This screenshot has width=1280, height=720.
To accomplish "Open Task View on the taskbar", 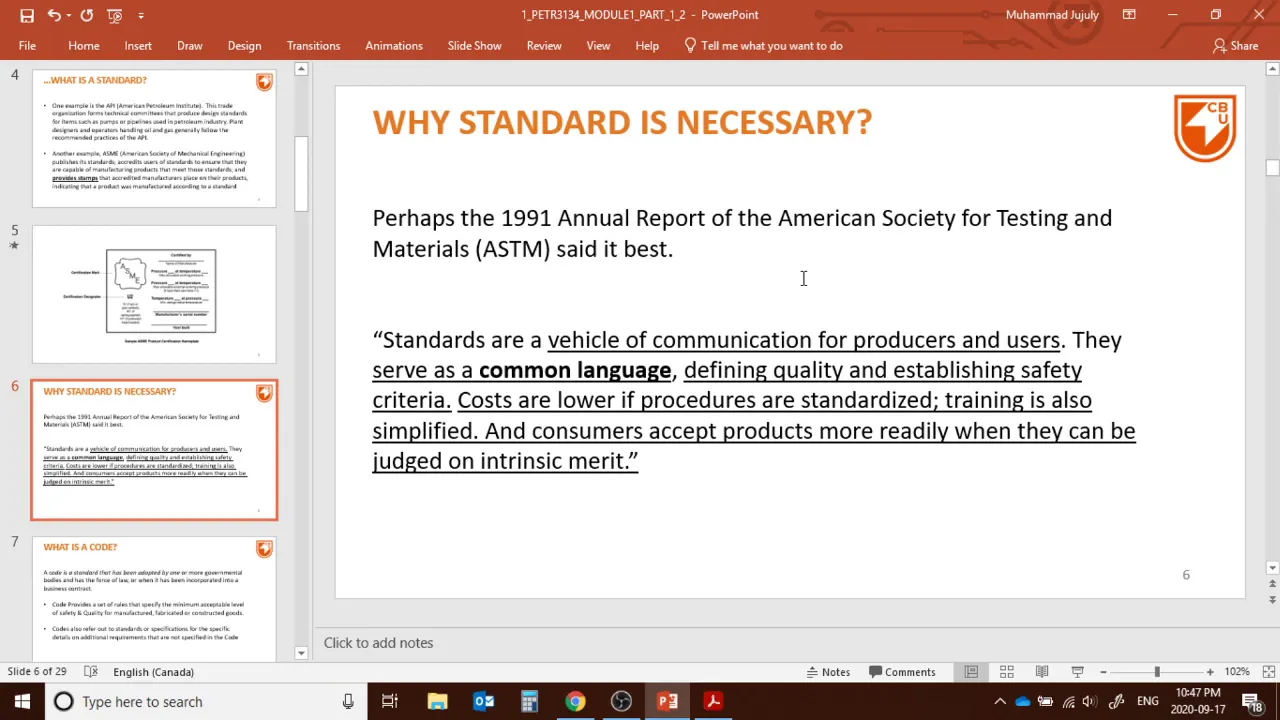I will [x=390, y=702].
